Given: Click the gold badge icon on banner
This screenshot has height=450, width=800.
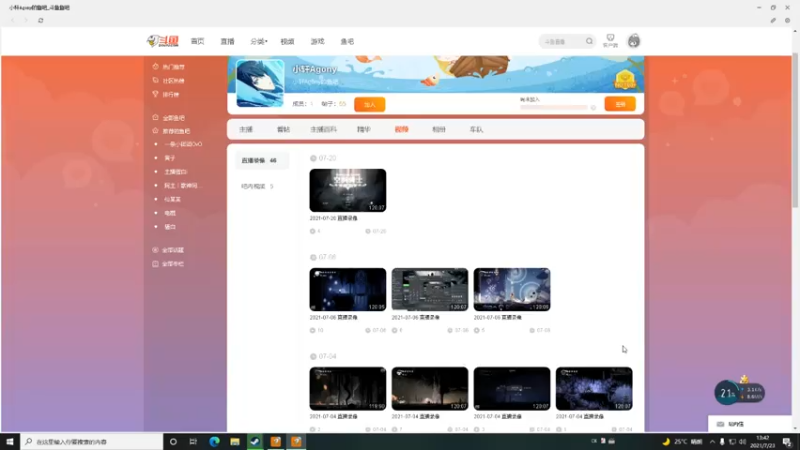Looking at the screenshot, I should point(625,79).
